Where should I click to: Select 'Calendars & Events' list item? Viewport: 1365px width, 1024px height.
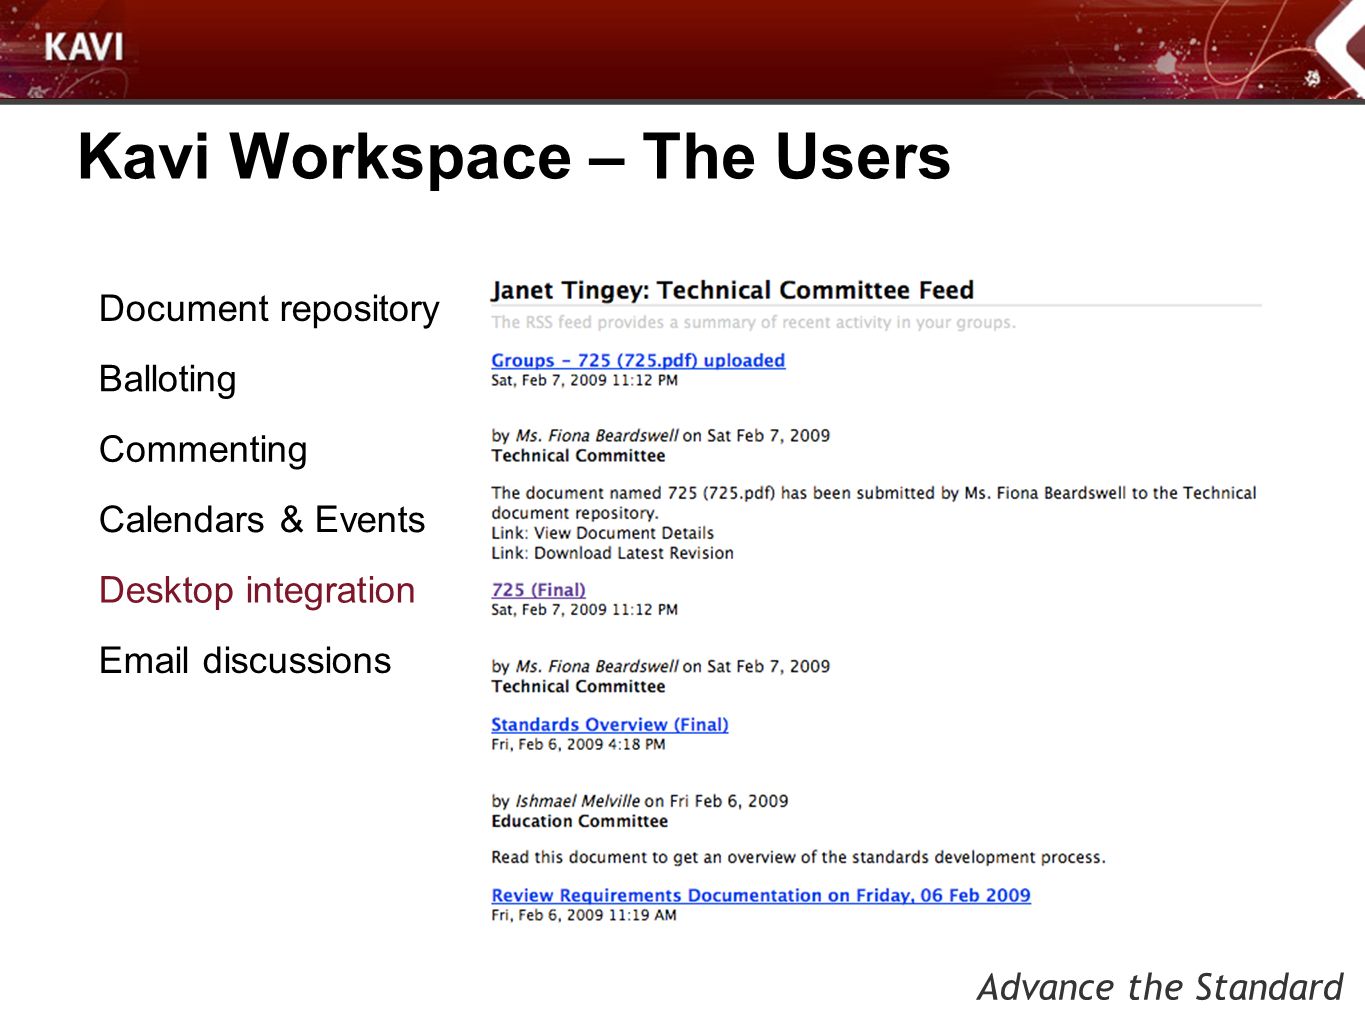point(262,520)
